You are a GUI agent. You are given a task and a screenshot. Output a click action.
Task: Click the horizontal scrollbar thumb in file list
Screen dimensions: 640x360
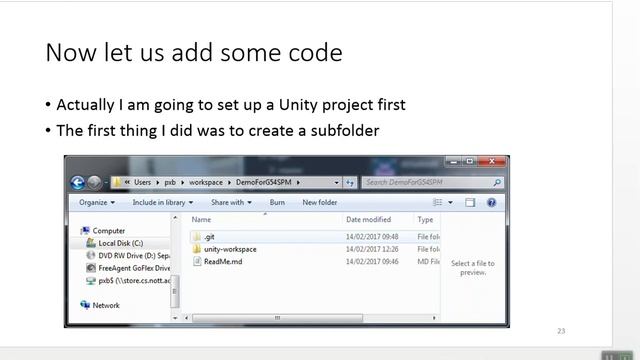pyautogui.click(x=277, y=318)
